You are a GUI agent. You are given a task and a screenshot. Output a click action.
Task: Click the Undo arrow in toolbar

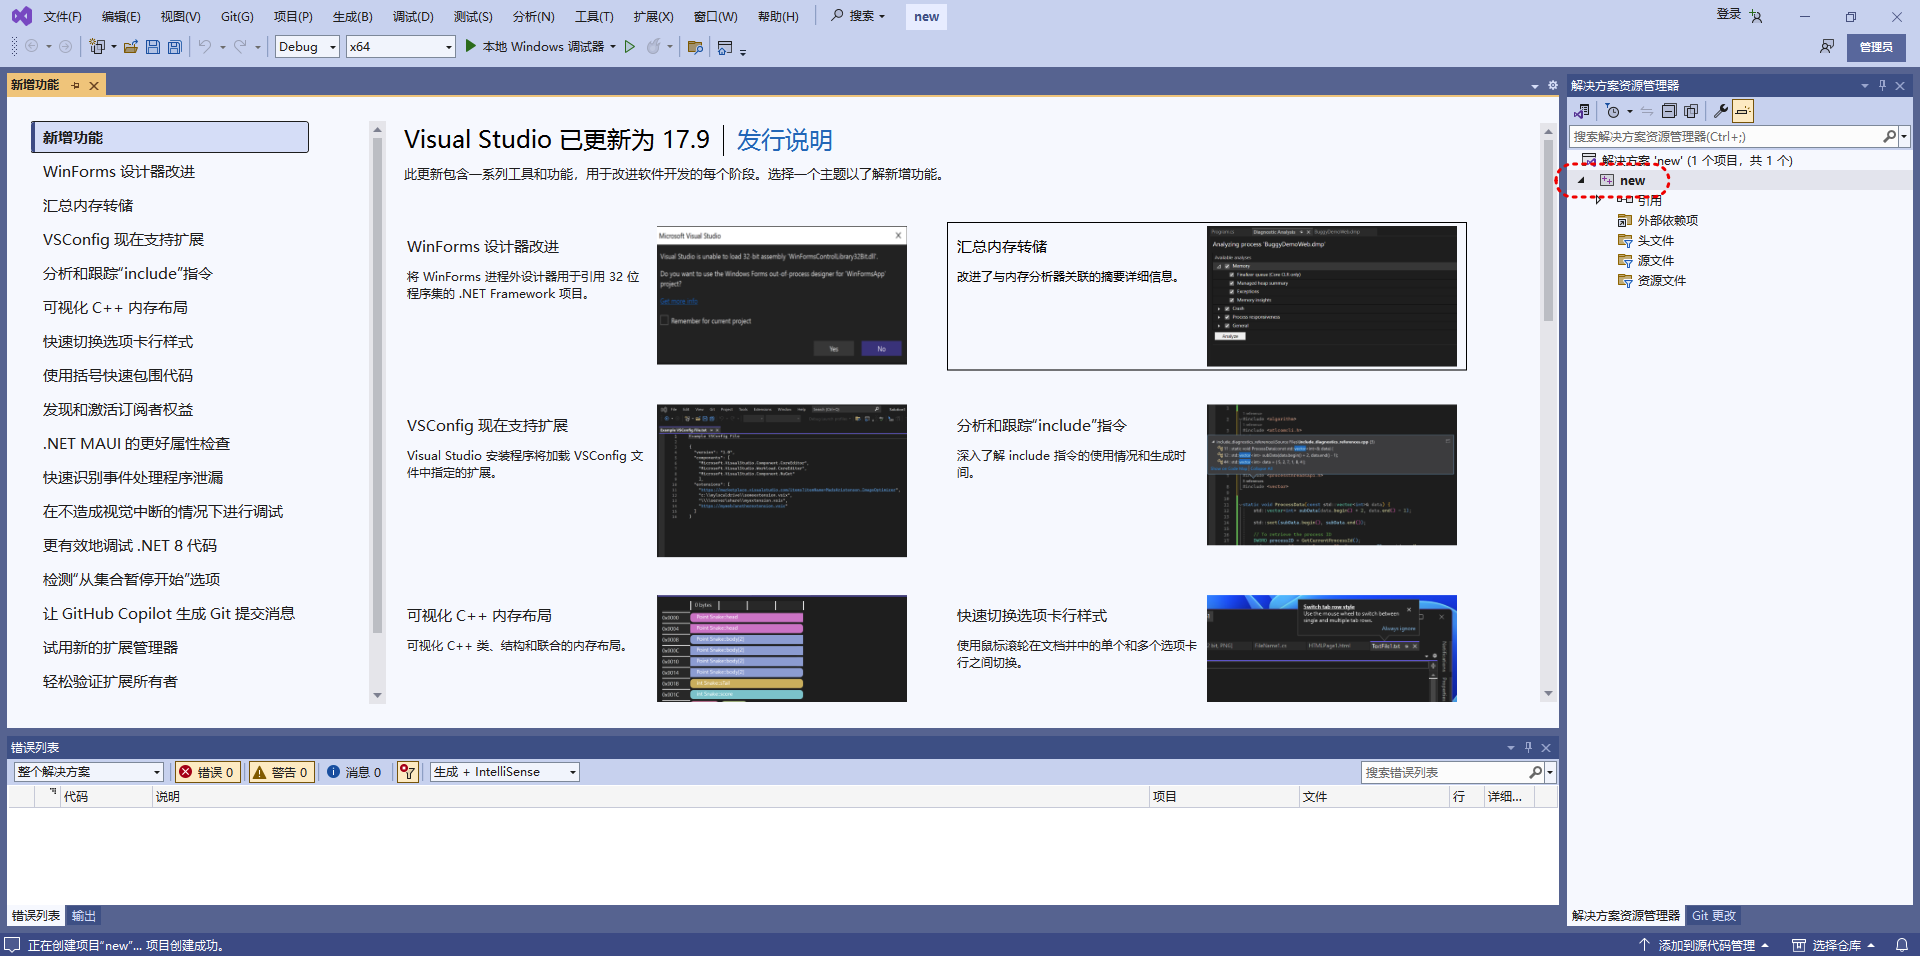[204, 47]
